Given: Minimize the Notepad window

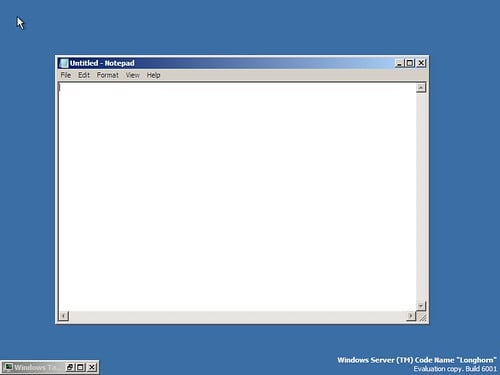Looking at the screenshot, I should (x=399, y=63).
